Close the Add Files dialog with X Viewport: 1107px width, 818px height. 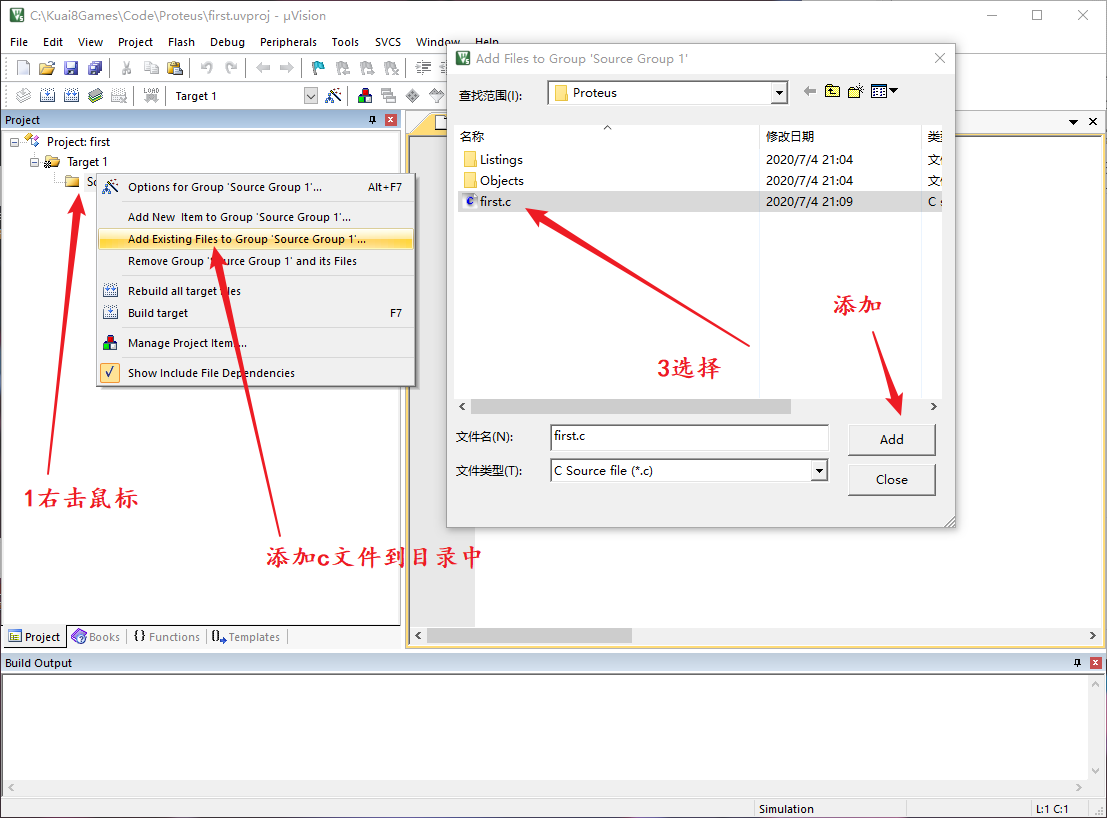[x=940, y=59]
